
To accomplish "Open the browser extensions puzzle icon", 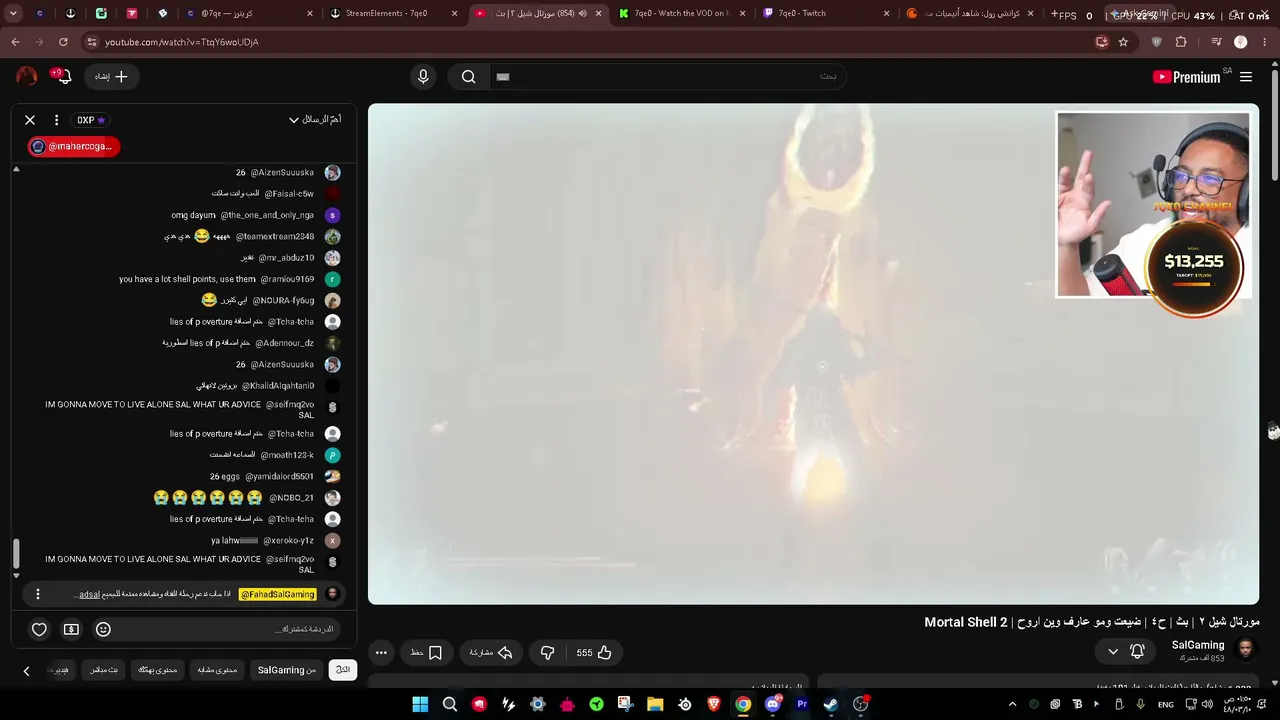I will tap(1181, 42).
